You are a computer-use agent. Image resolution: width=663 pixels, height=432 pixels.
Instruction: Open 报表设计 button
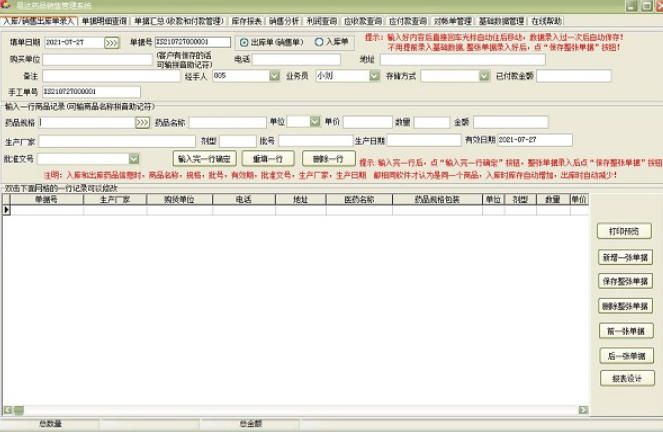click(x=627, y=378)
